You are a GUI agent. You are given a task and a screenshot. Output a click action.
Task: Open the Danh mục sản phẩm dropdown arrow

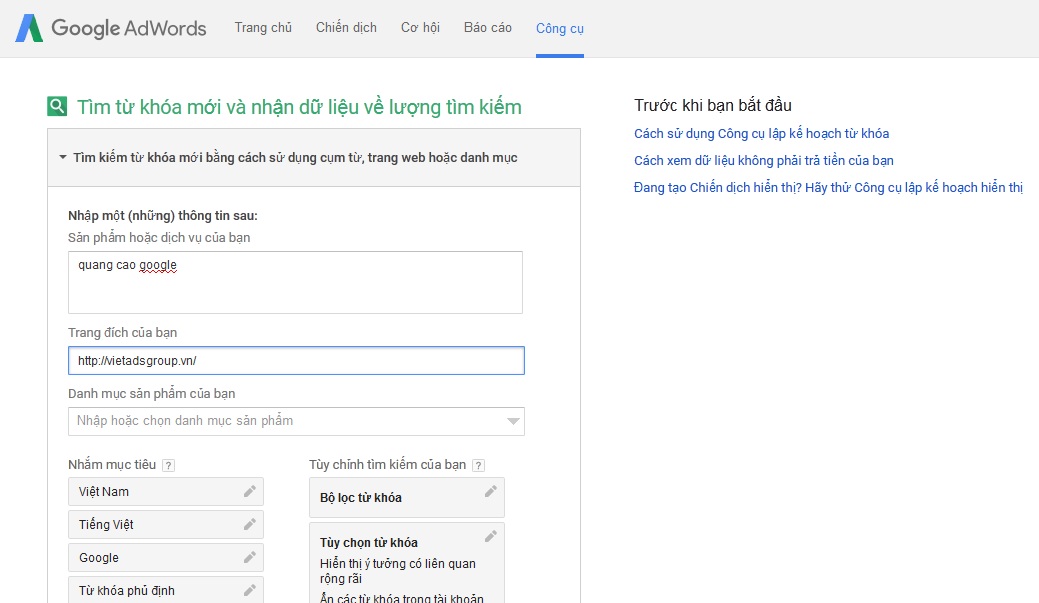513,421
